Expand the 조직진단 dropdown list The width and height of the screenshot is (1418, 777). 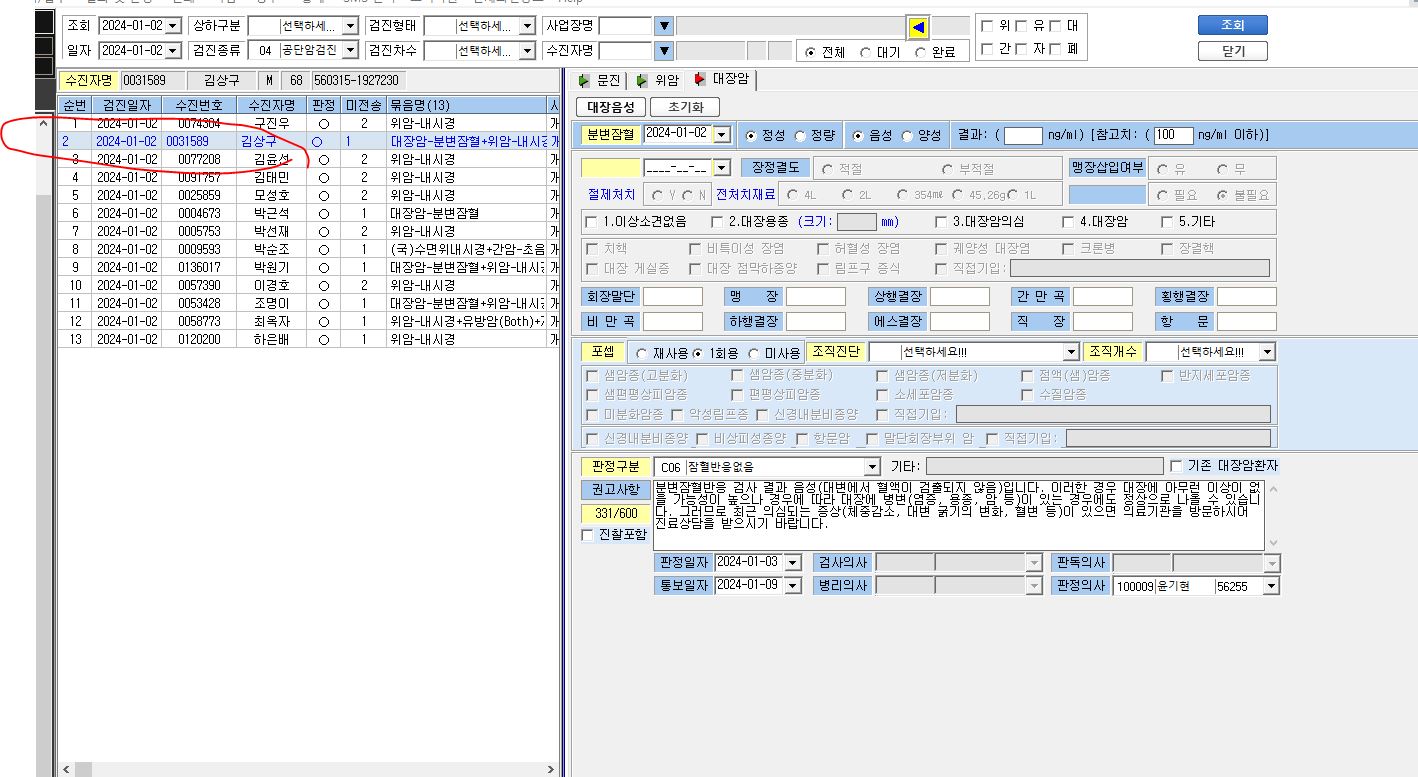[x=1071, y=352]
